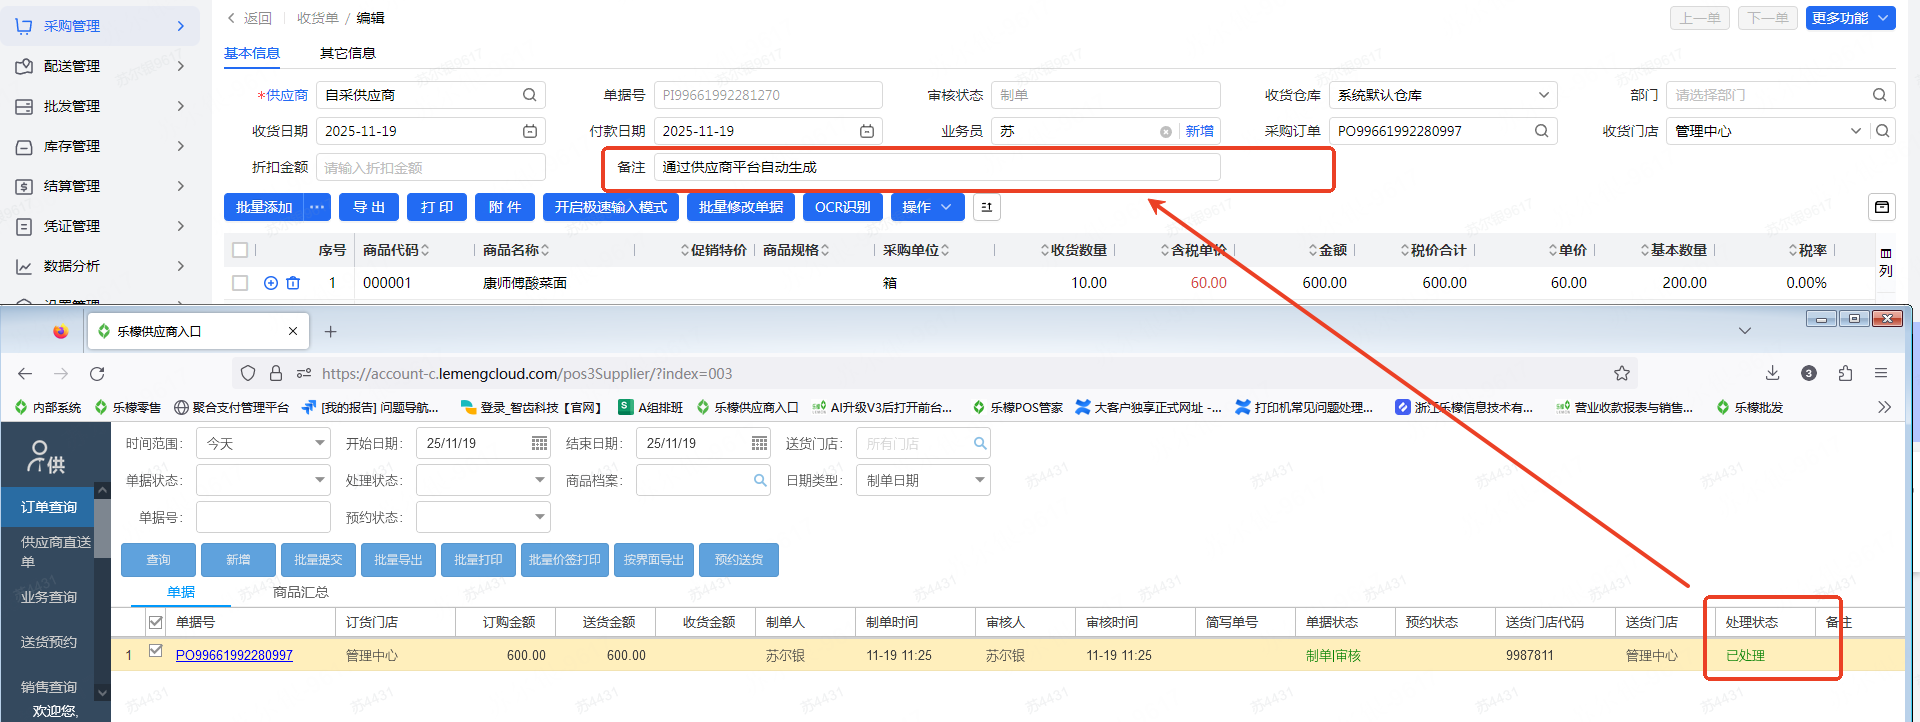Open the 更多功能 dropdown button
1920x722 pixels.
[x=1850, y=18]
